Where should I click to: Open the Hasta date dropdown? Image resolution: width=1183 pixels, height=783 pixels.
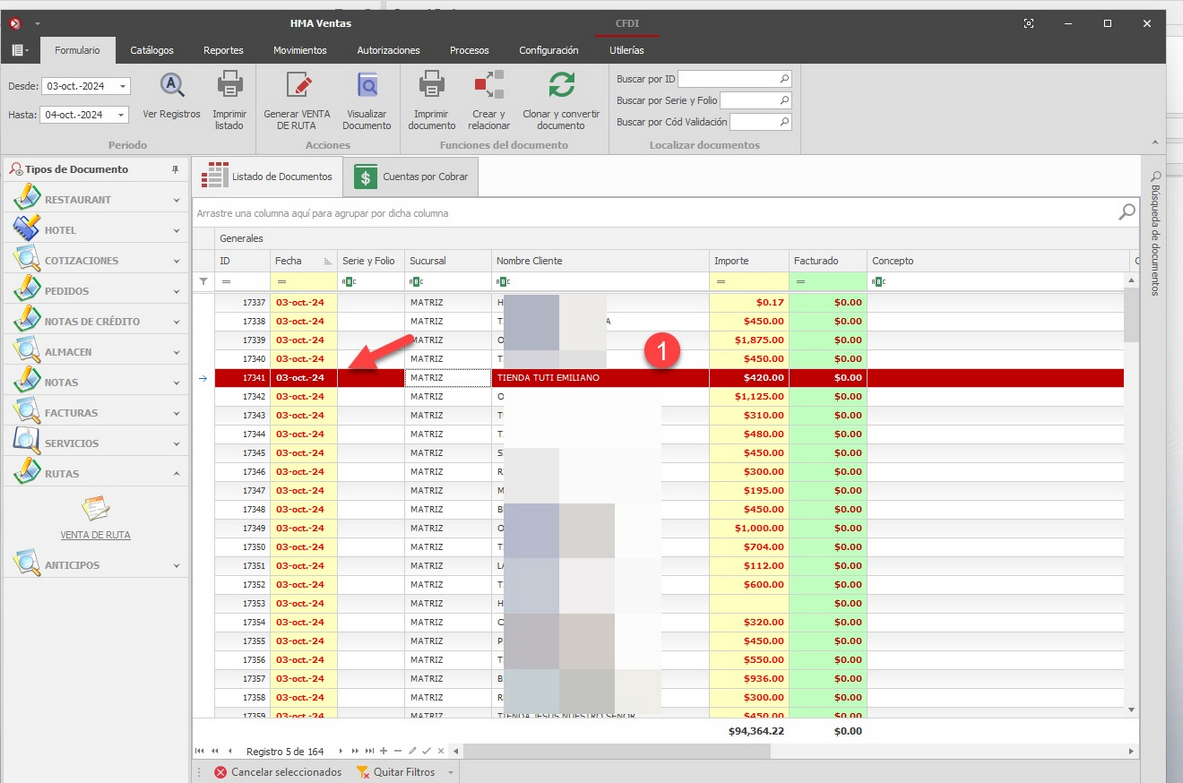(x=121, y=115)
